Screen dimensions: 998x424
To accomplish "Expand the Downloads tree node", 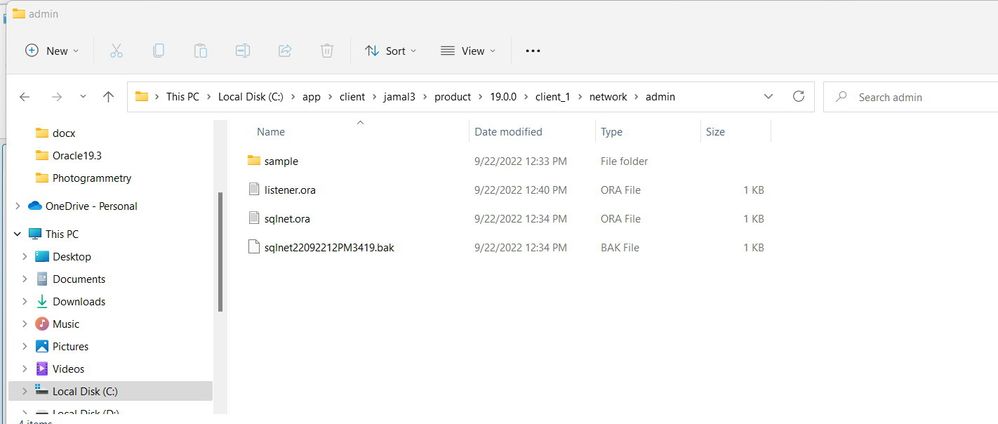I will (24, 302).
